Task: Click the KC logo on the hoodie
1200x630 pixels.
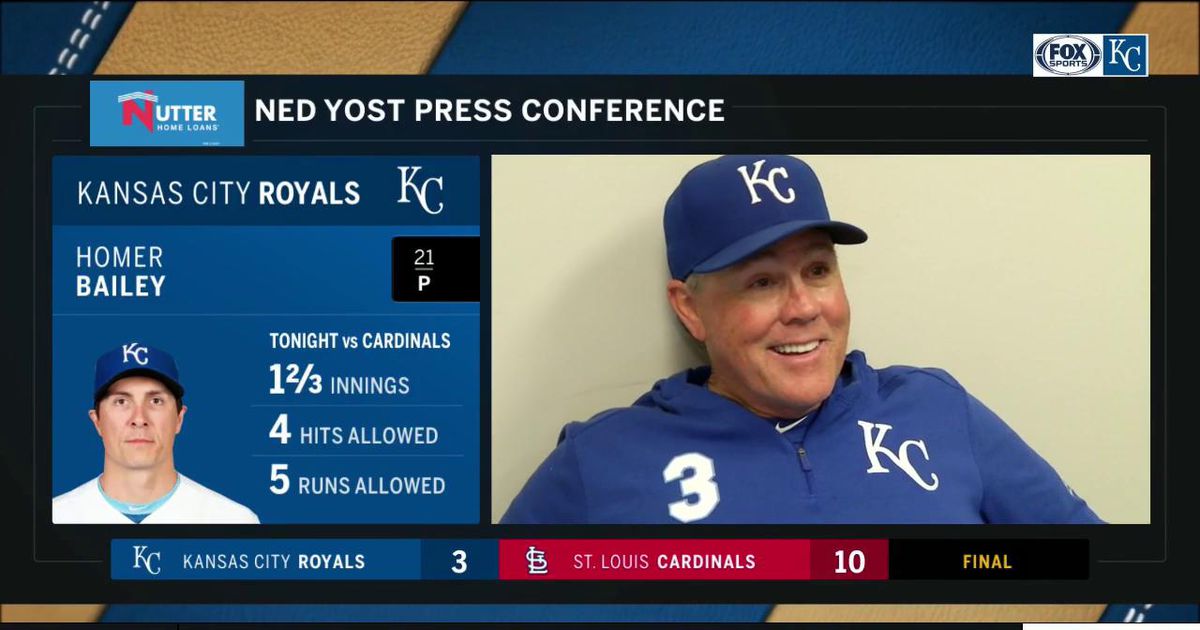Action: tap(897, 454)
